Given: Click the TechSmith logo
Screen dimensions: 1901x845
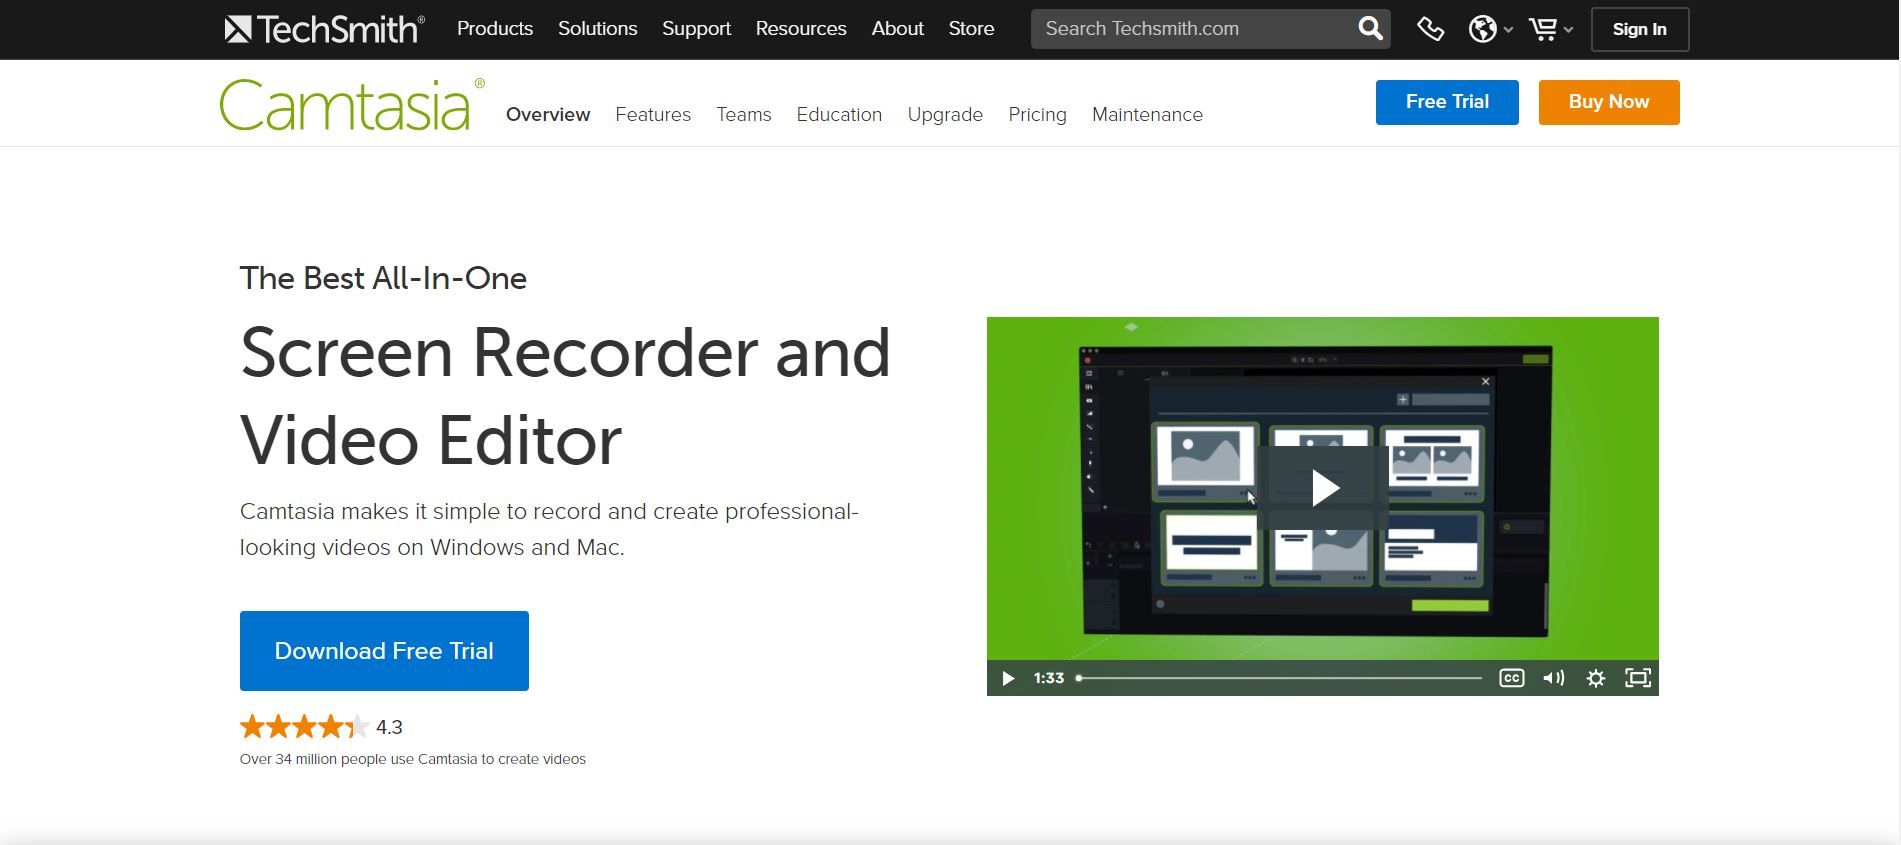Looking at the screenshot, I should pyautogui.click(x=325, y=29).
